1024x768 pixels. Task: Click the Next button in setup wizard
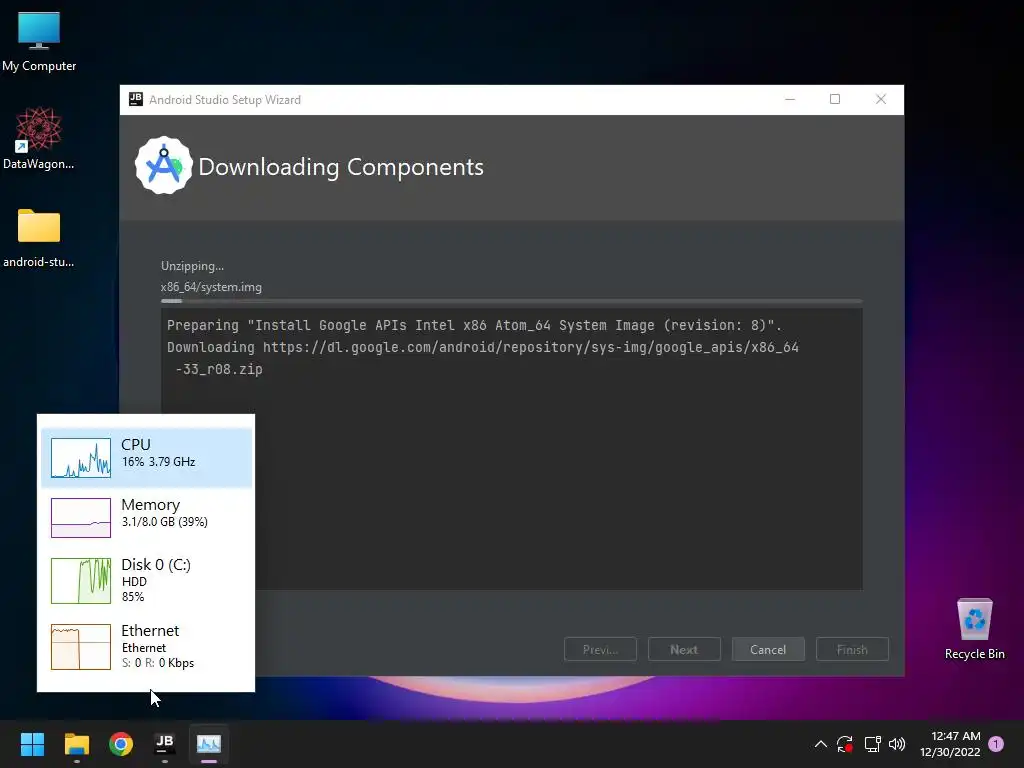(684, 649)
